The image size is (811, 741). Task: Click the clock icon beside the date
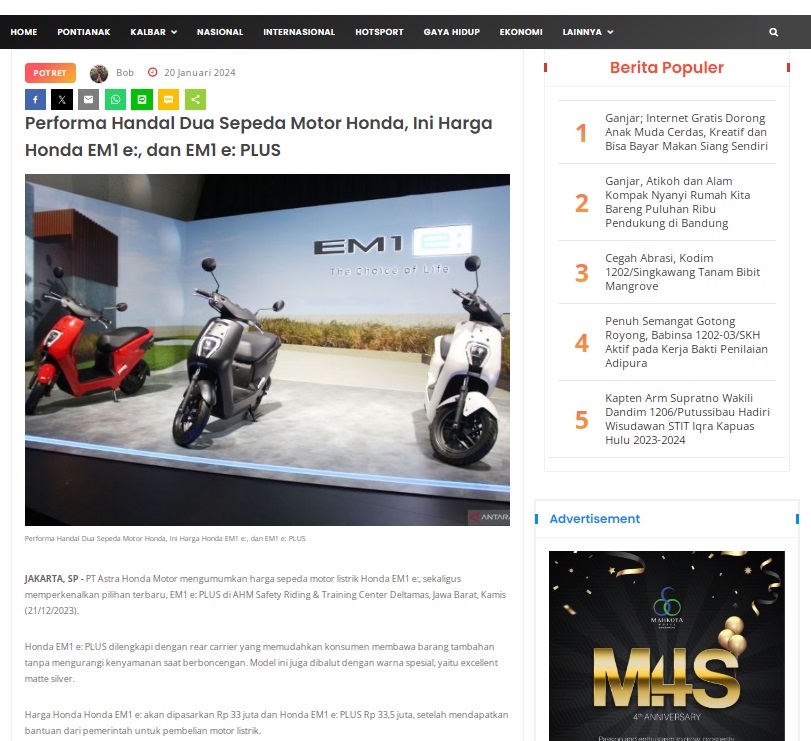point(153,72)
